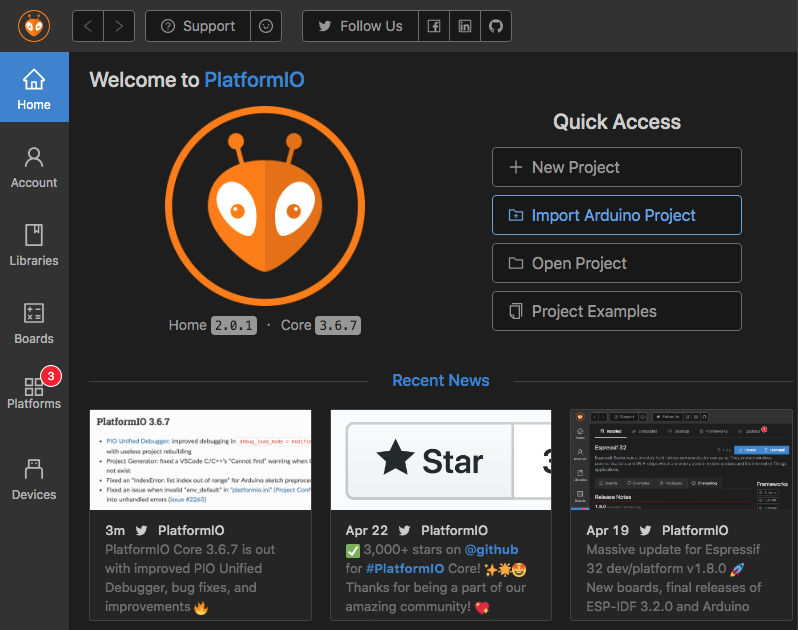Screen dimensions: 798x630
Task: Click the 3m timestamp on first card
Action: (115, 531)
